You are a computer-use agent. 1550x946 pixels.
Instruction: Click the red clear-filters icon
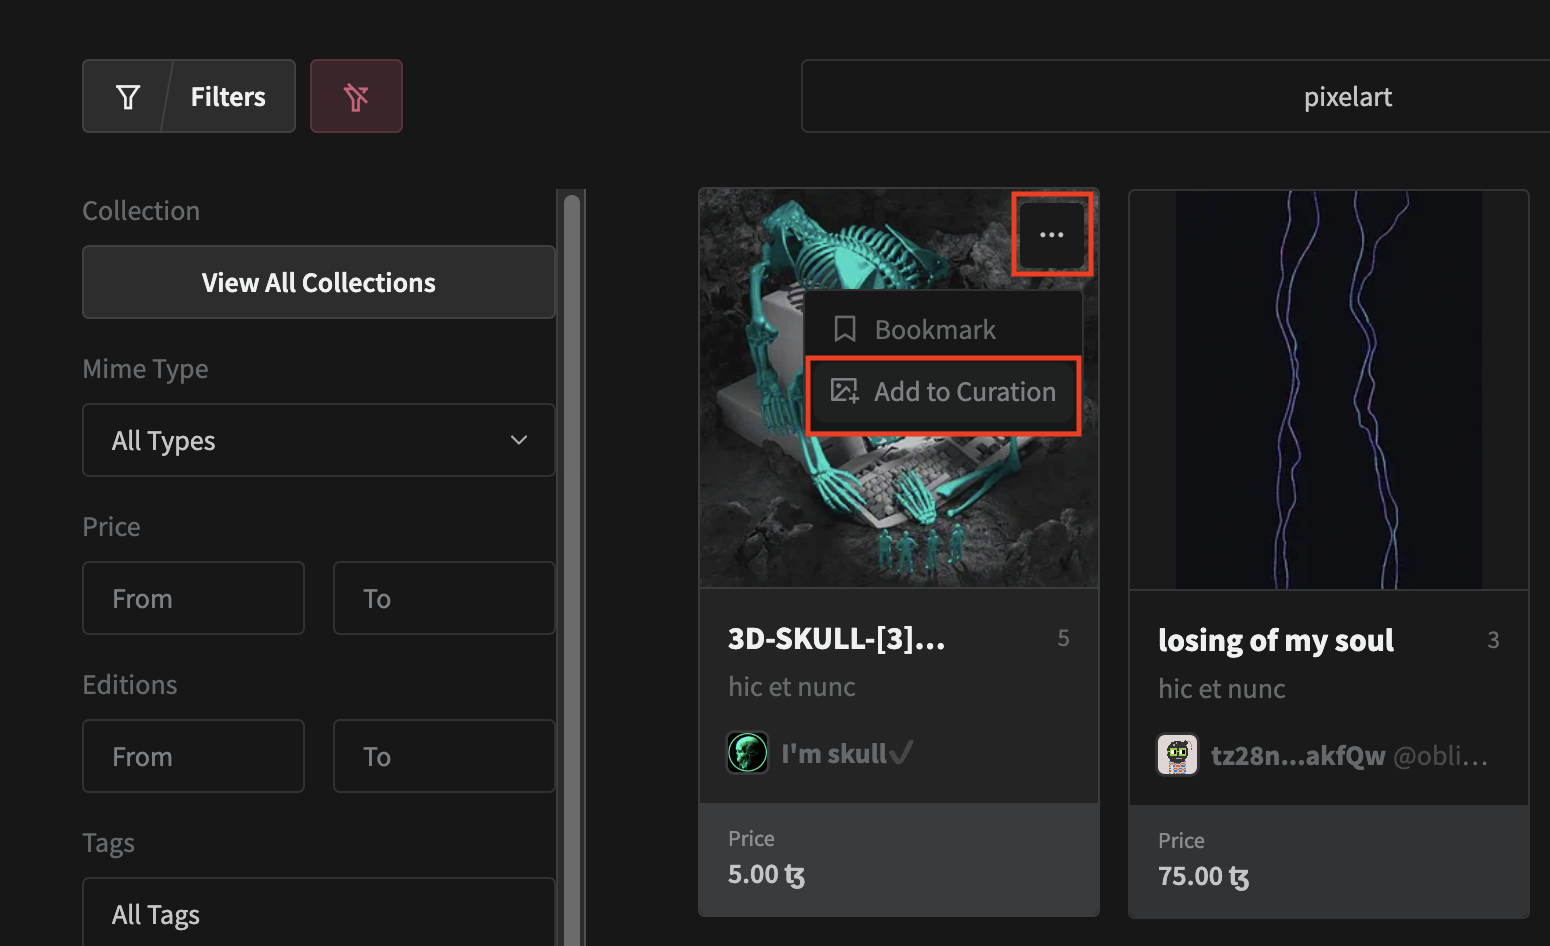tap(356, 96)
